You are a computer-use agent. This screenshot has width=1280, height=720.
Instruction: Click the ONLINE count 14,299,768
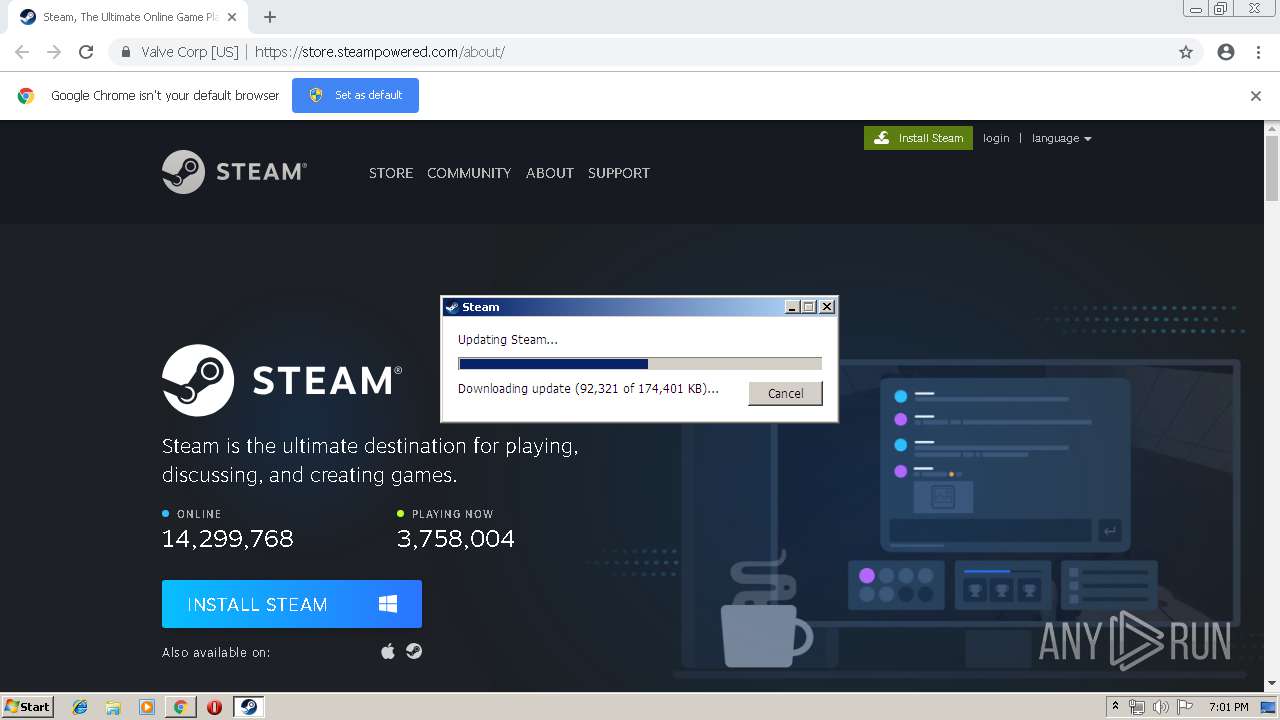click(x=228, y=539)
